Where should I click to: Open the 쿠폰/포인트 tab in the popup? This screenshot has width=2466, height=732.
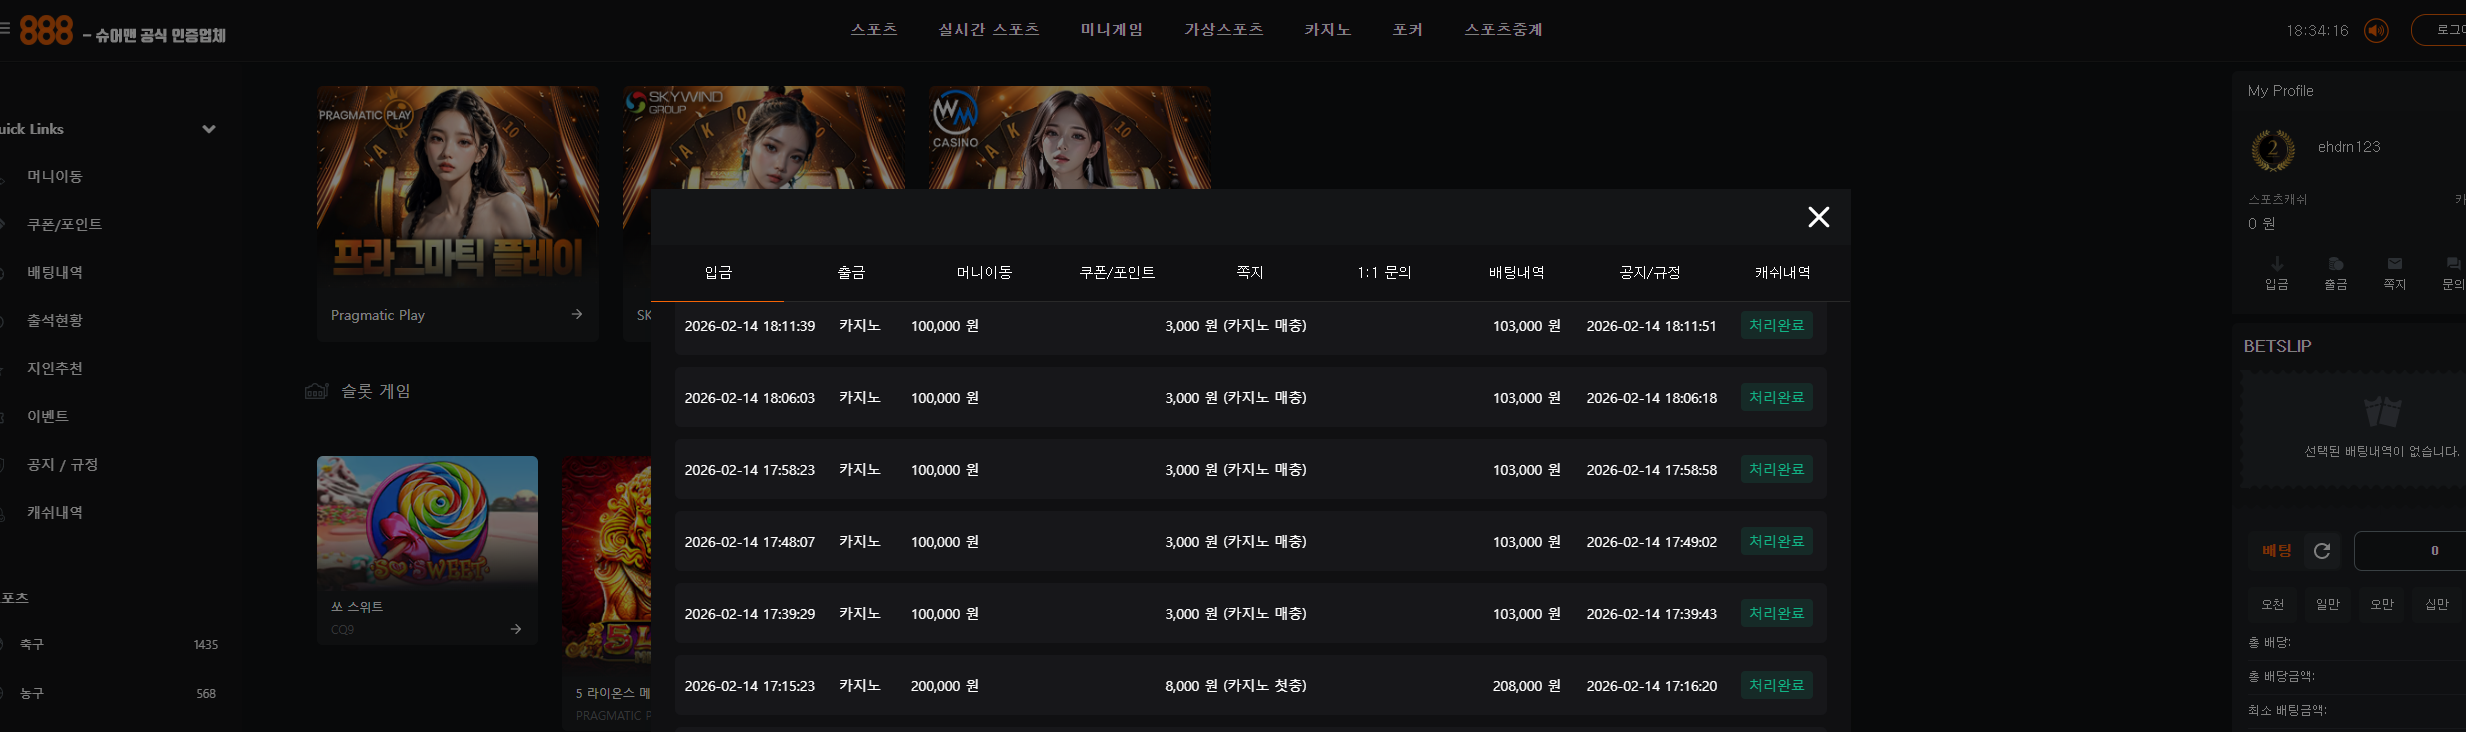coord(1117,273)
